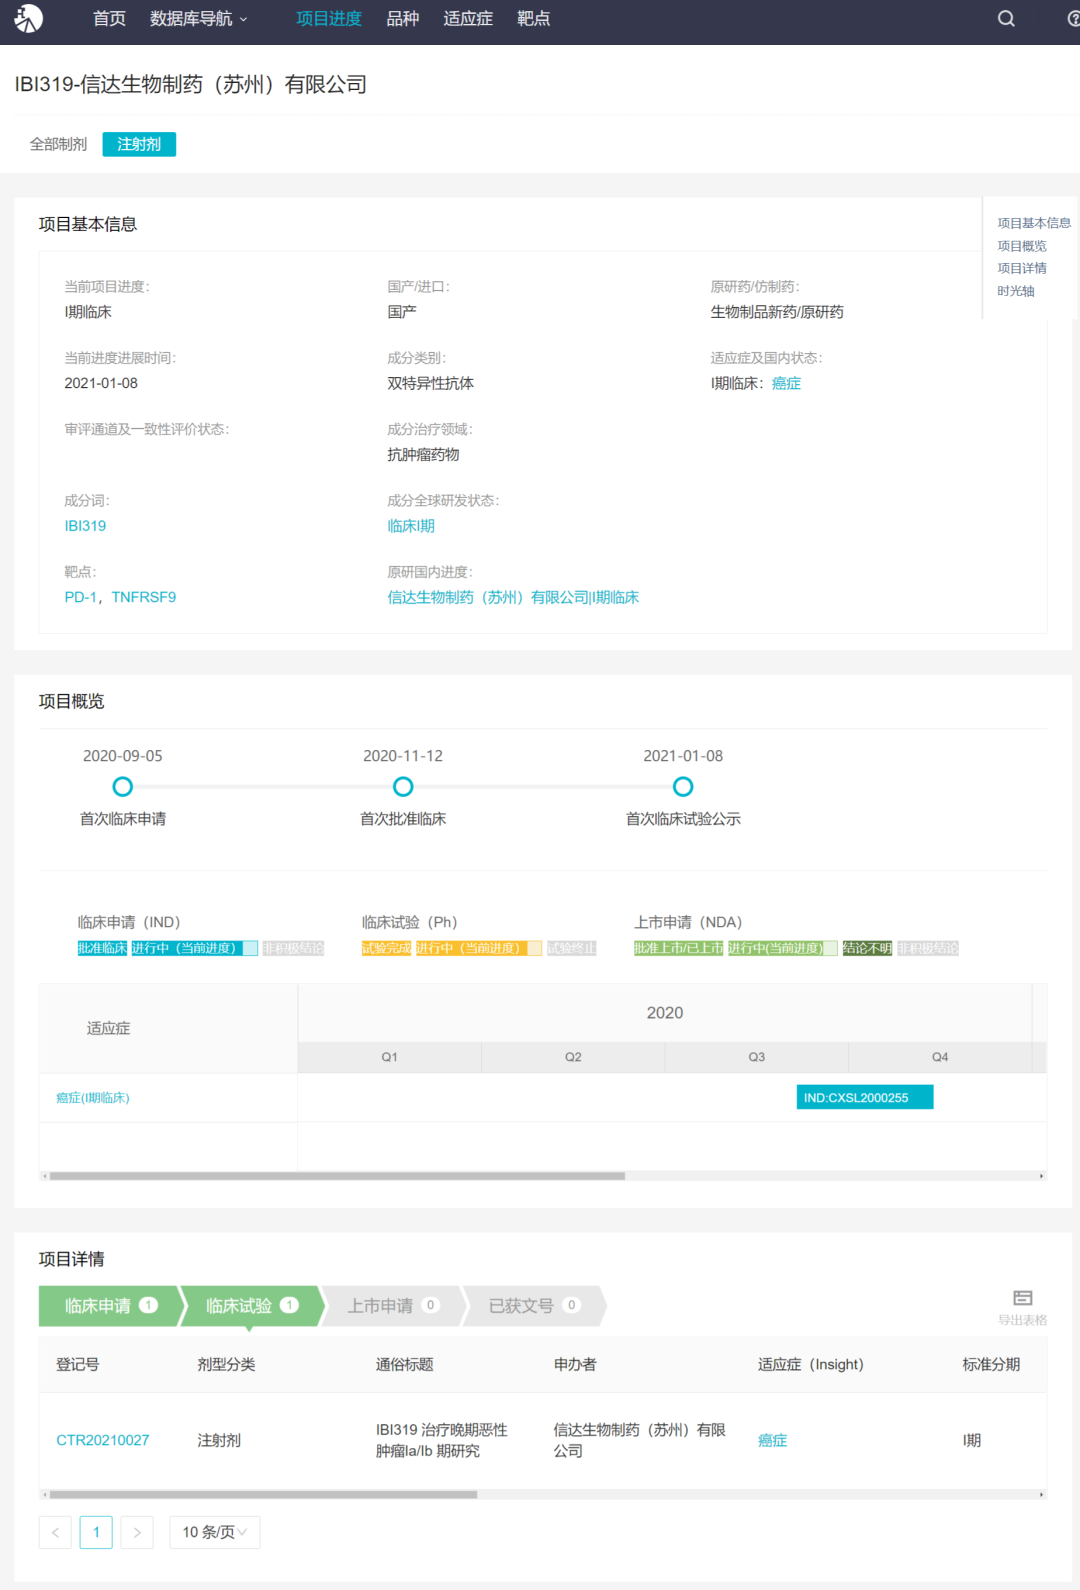The height and width of the screenshot is (1590, 1080).
Task: Click the 试验终止 legend swatch
Action: click(572, 948)
